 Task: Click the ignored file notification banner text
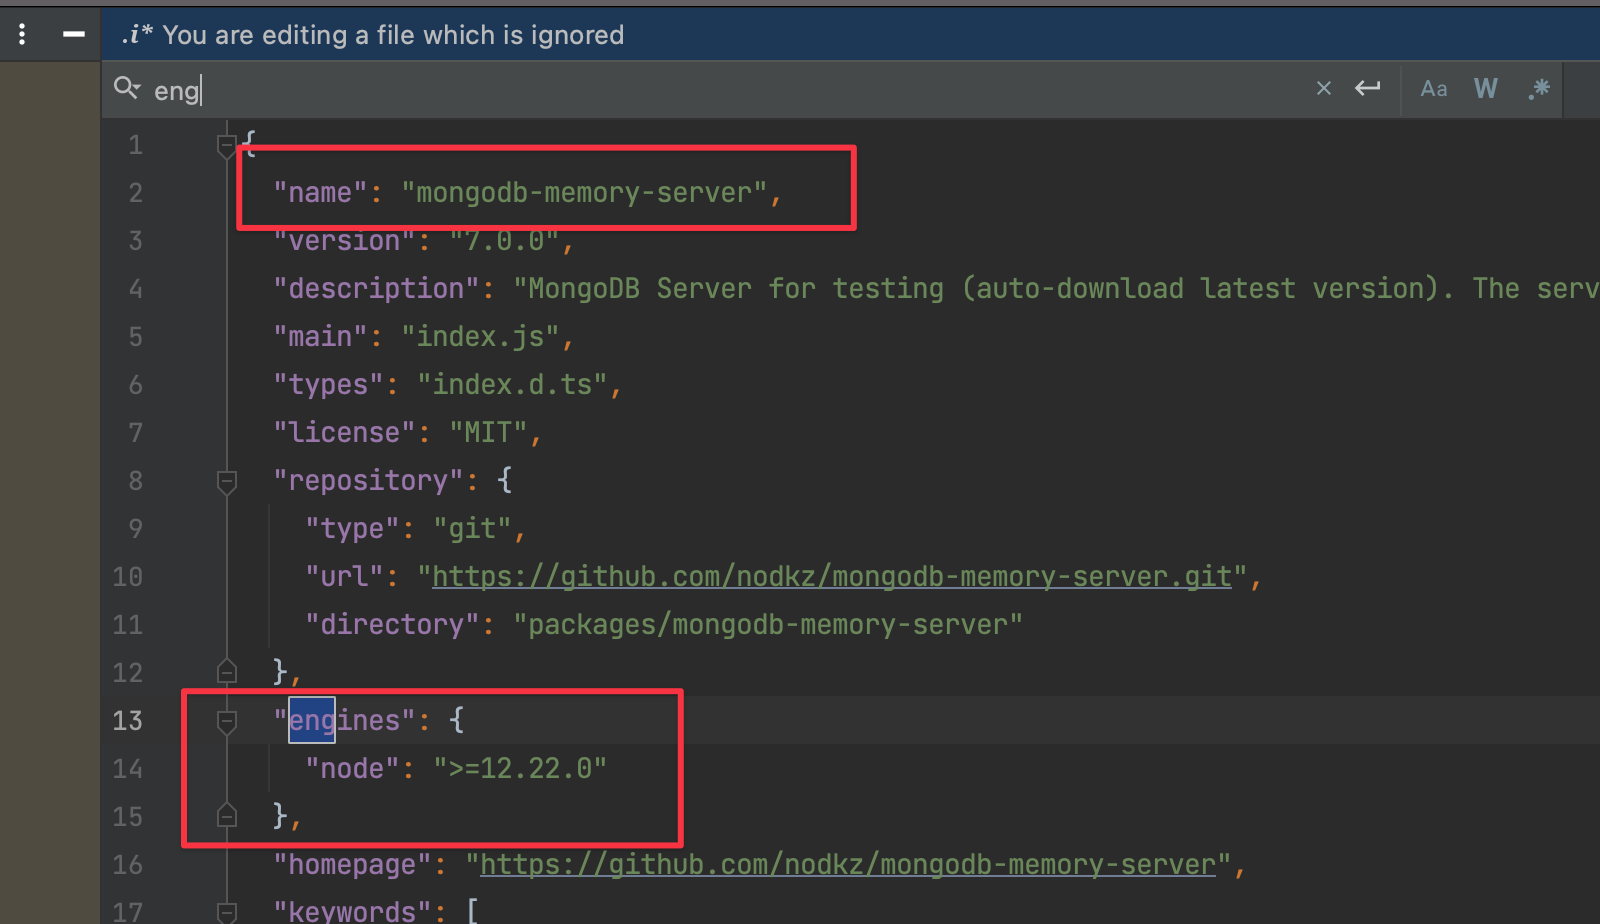pos(393,35)
